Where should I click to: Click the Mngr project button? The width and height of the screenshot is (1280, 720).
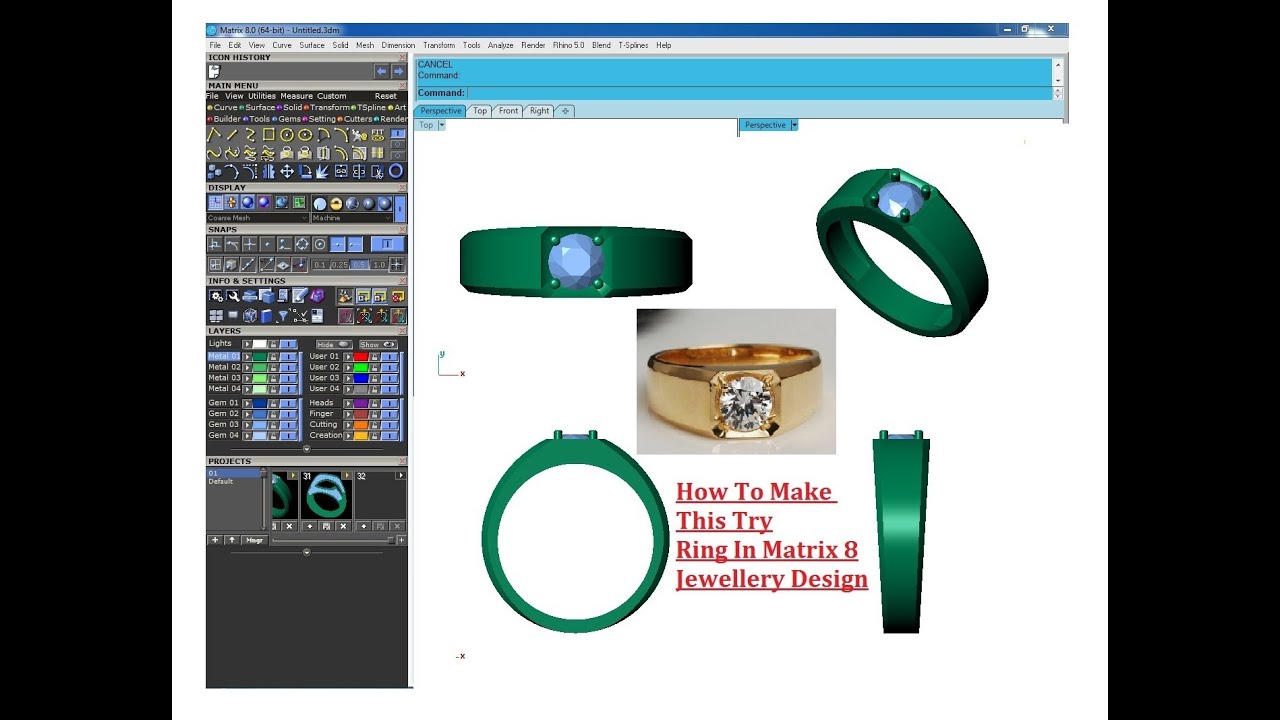pos(254,540)
